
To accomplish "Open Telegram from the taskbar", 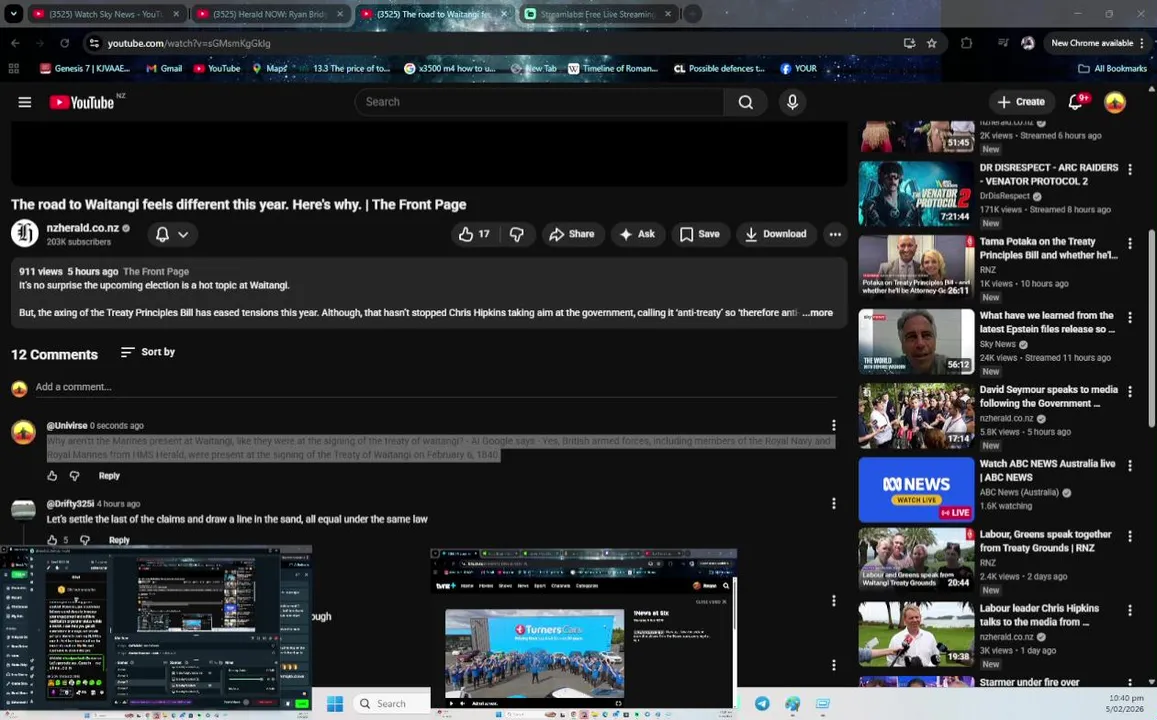I will click(761, 703).
